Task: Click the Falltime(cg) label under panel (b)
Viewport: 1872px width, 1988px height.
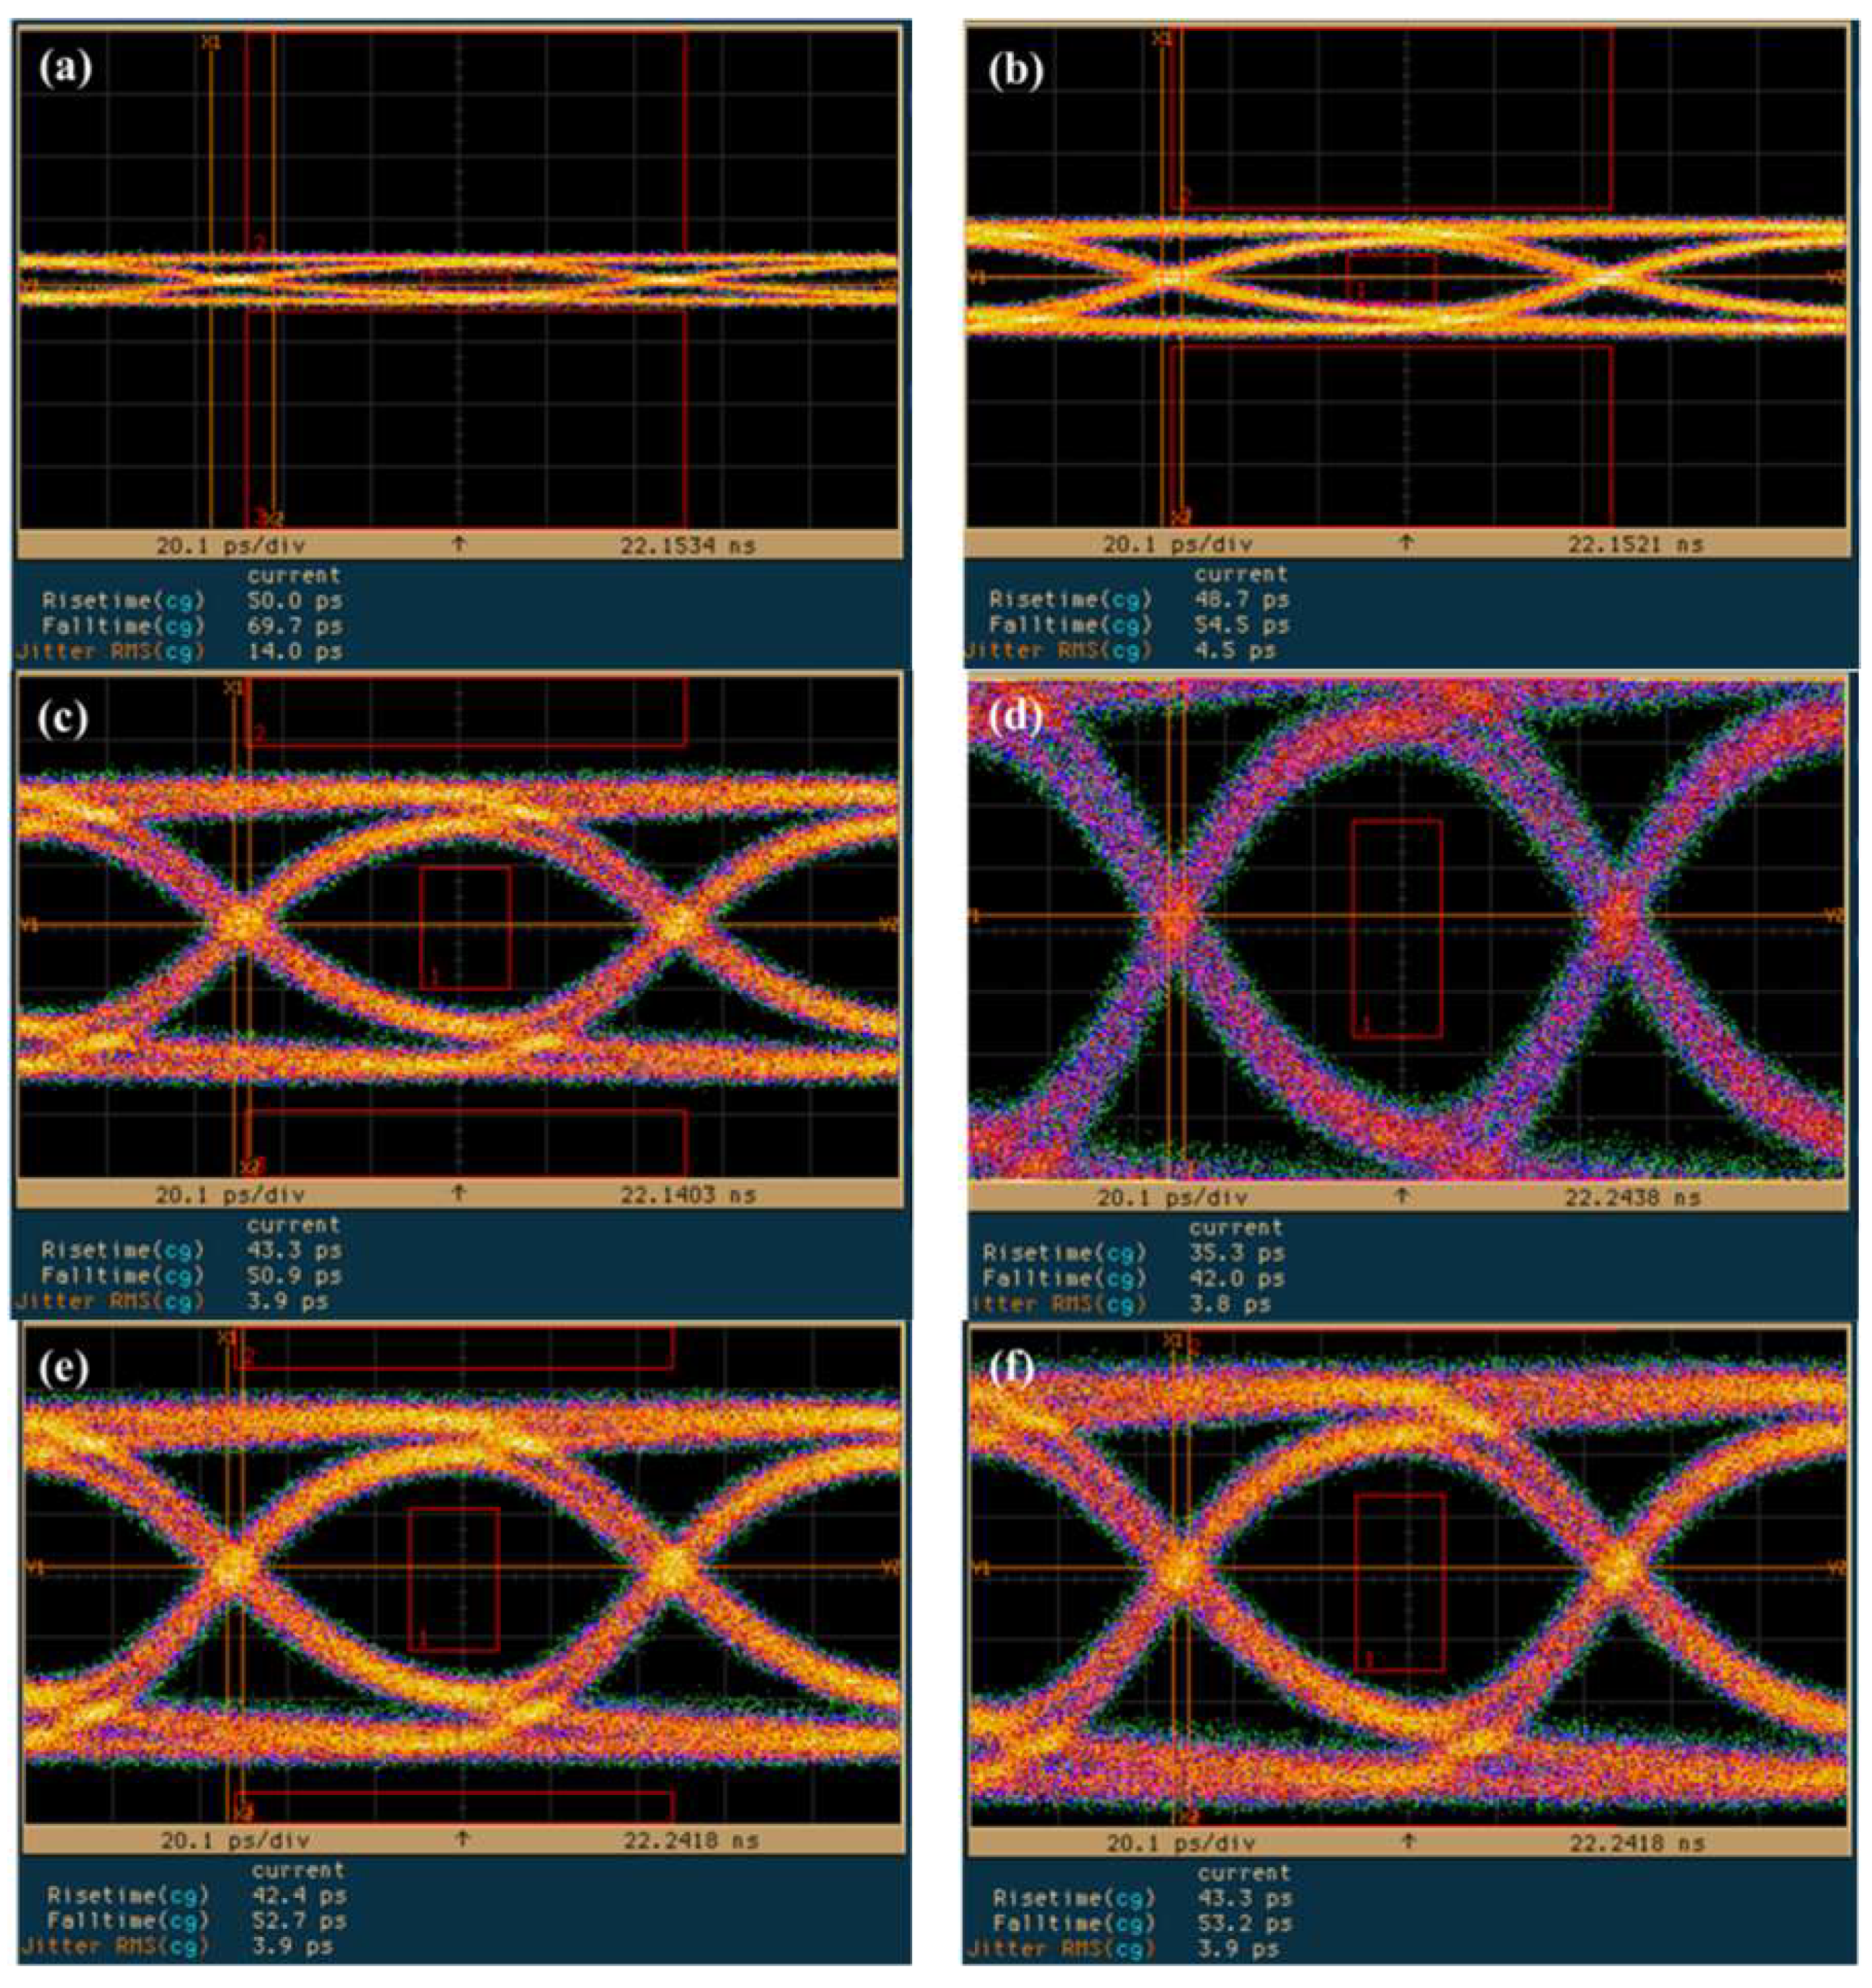Action: click(1071, 625)
